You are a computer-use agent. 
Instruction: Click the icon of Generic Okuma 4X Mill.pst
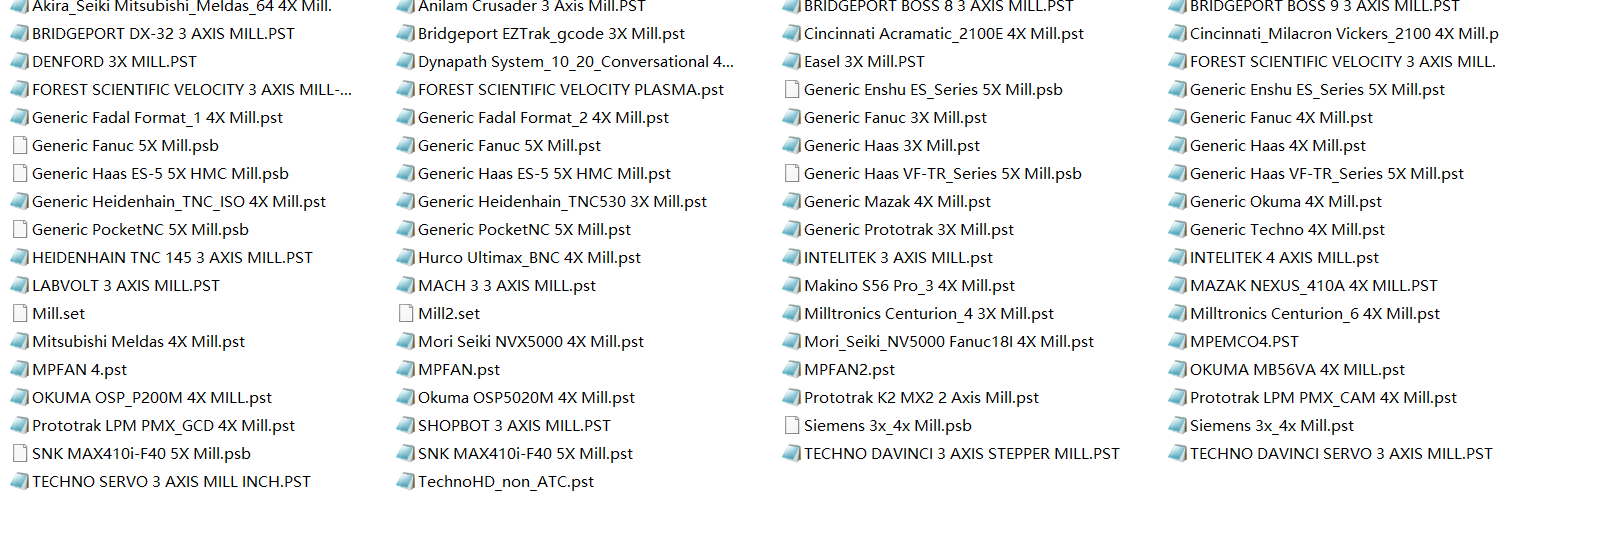point(1177,201)
